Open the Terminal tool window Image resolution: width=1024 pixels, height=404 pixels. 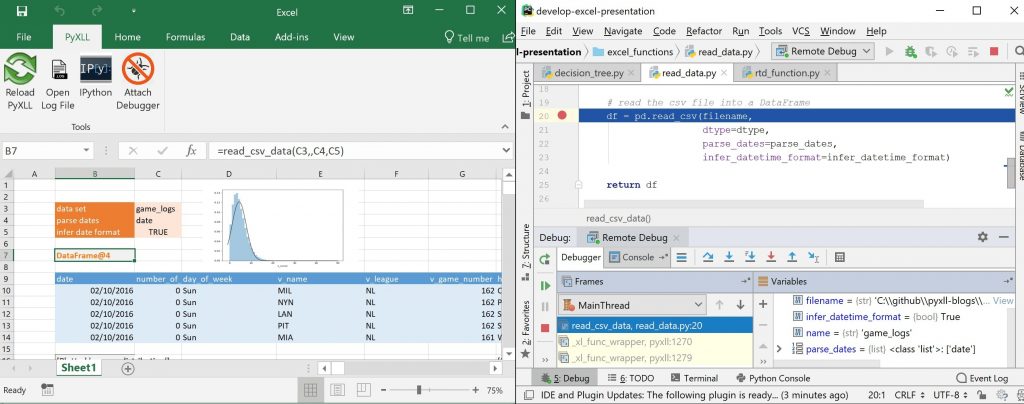point(694,378)
